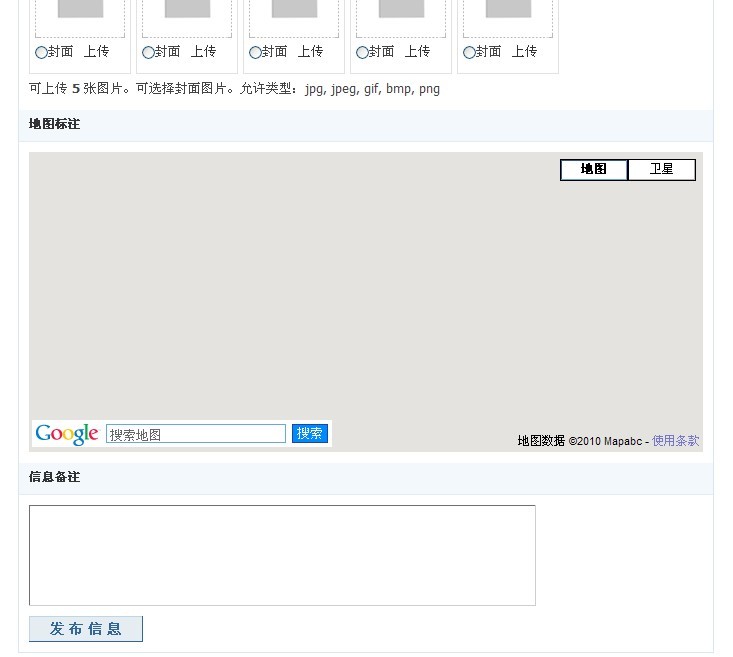Select the second 封面 cover radio button
Image resolution: width=733 pixels, height=657 pixels.
[x=148, y=52]
